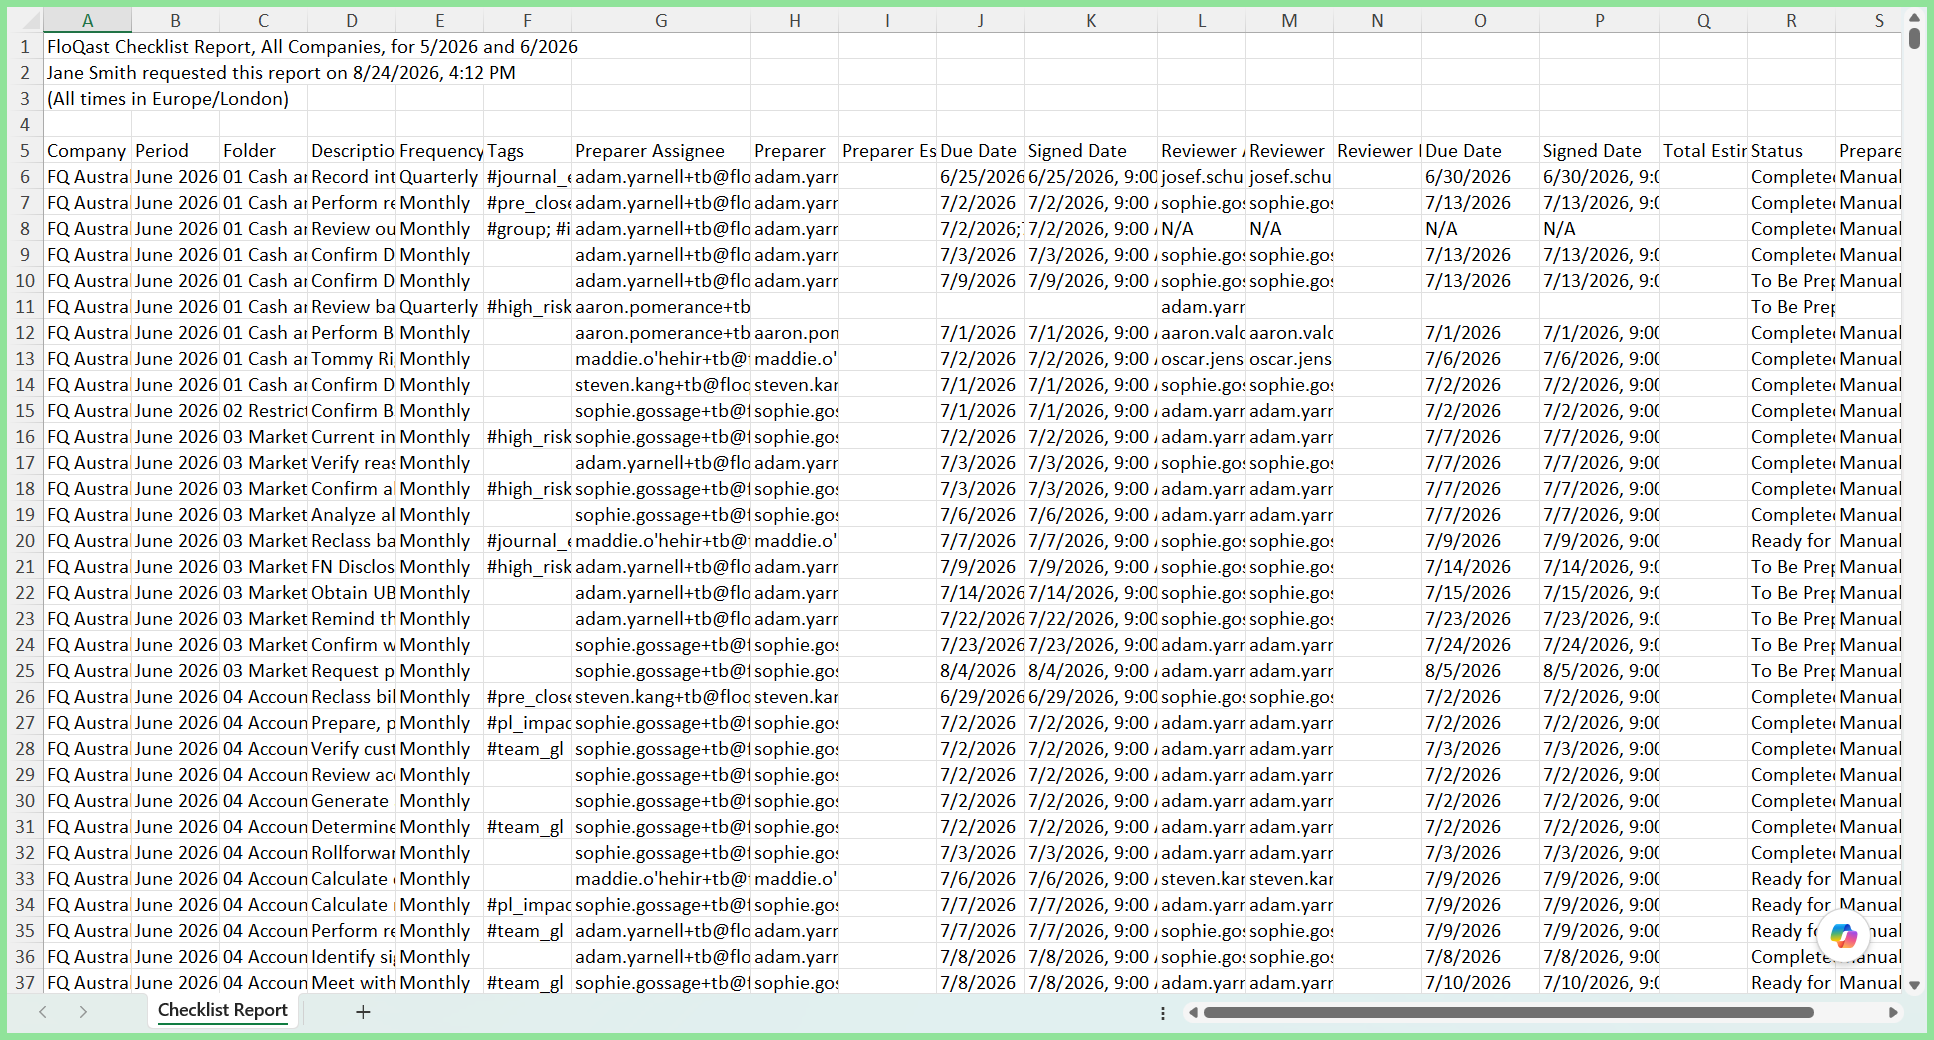Viewport: 1934px width, 1040px height.
Task: Click the 'Preparer Assignee' header cell
Action: (x=661, y=151)
